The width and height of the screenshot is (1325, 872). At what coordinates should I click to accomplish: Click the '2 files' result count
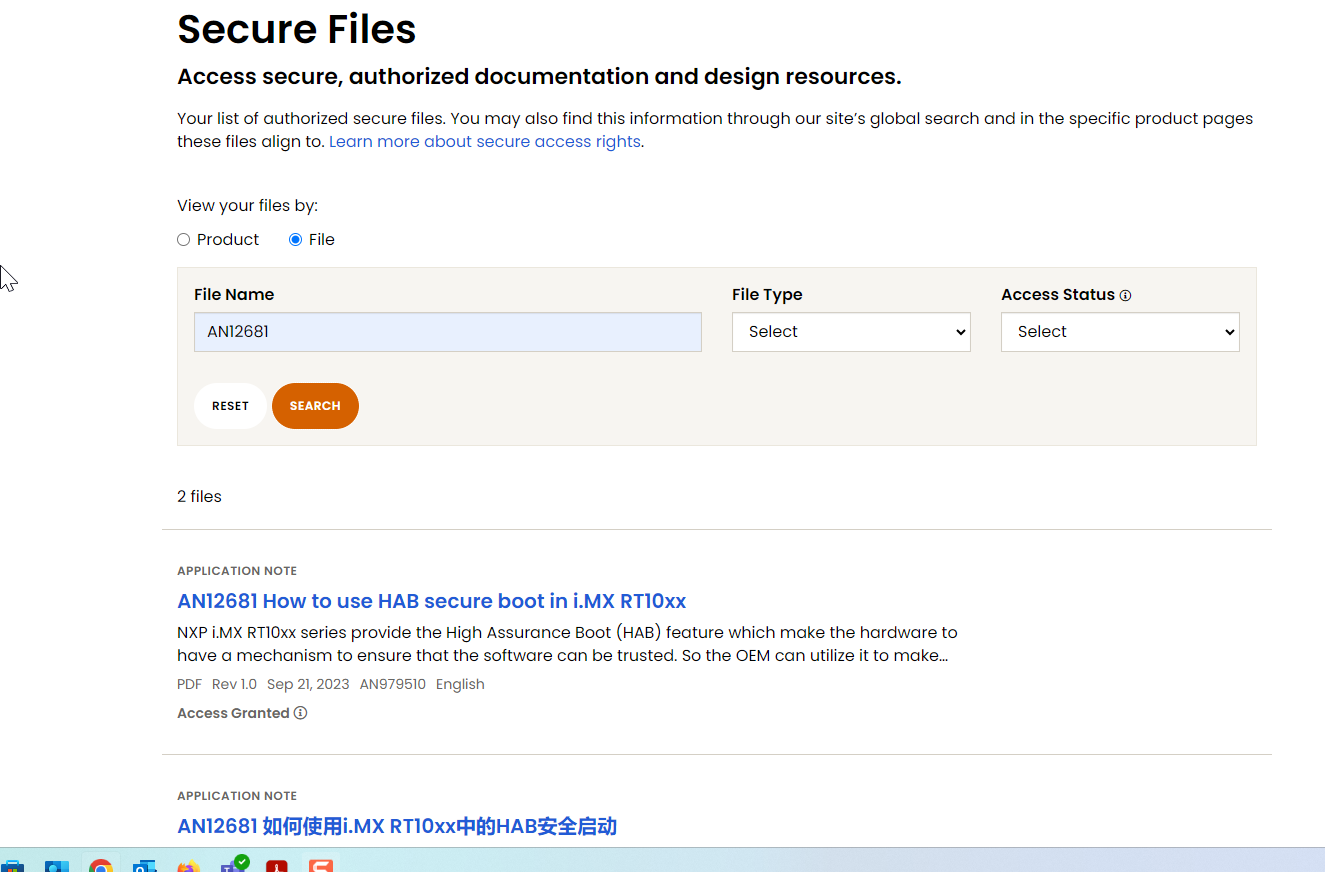[x=199, y=496]
